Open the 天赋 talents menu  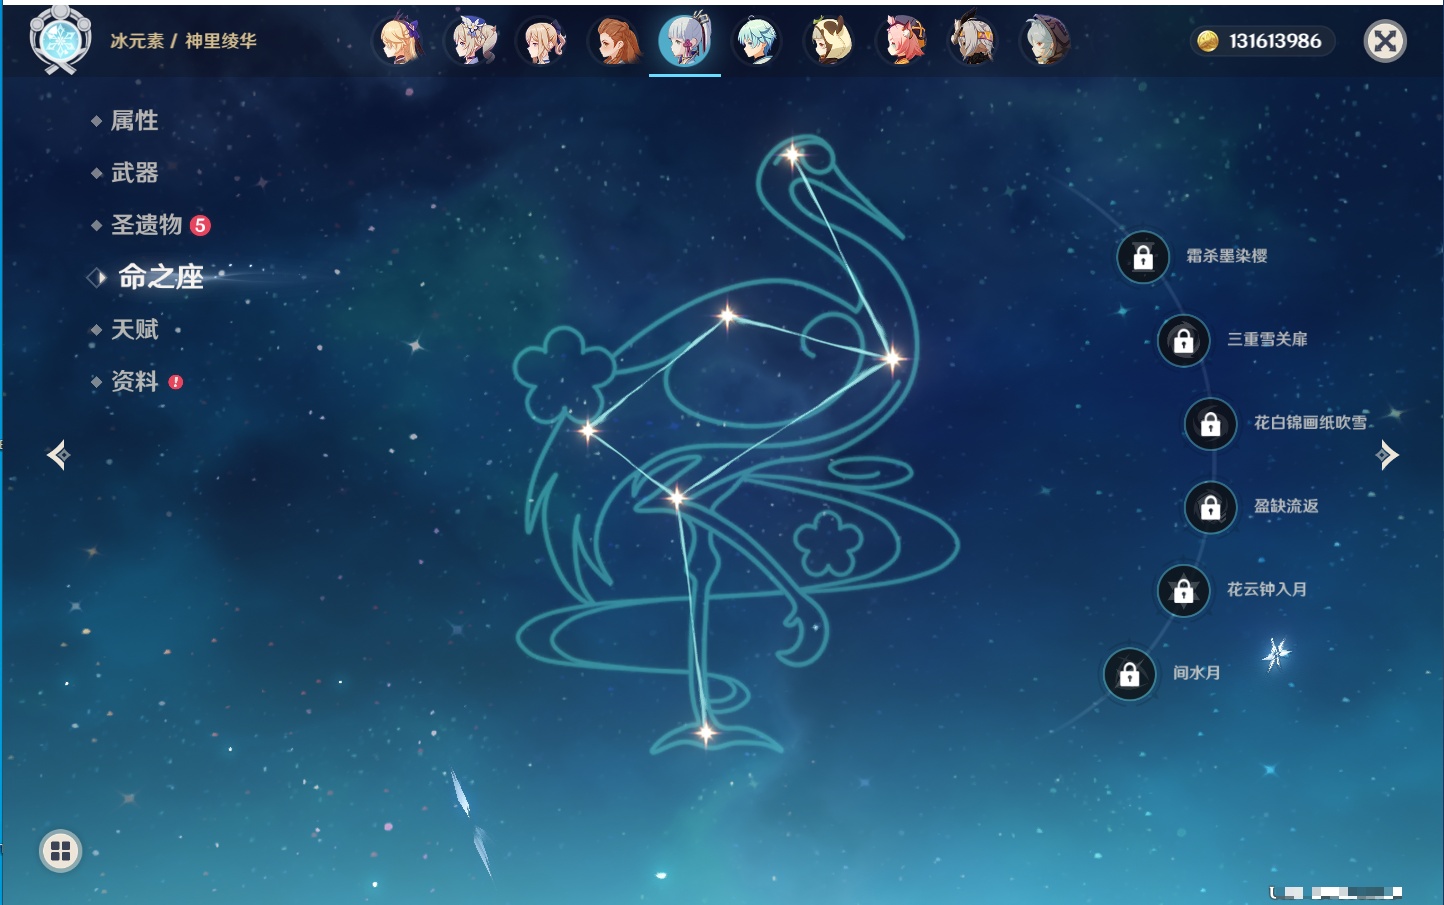click(x=134, y=329)
